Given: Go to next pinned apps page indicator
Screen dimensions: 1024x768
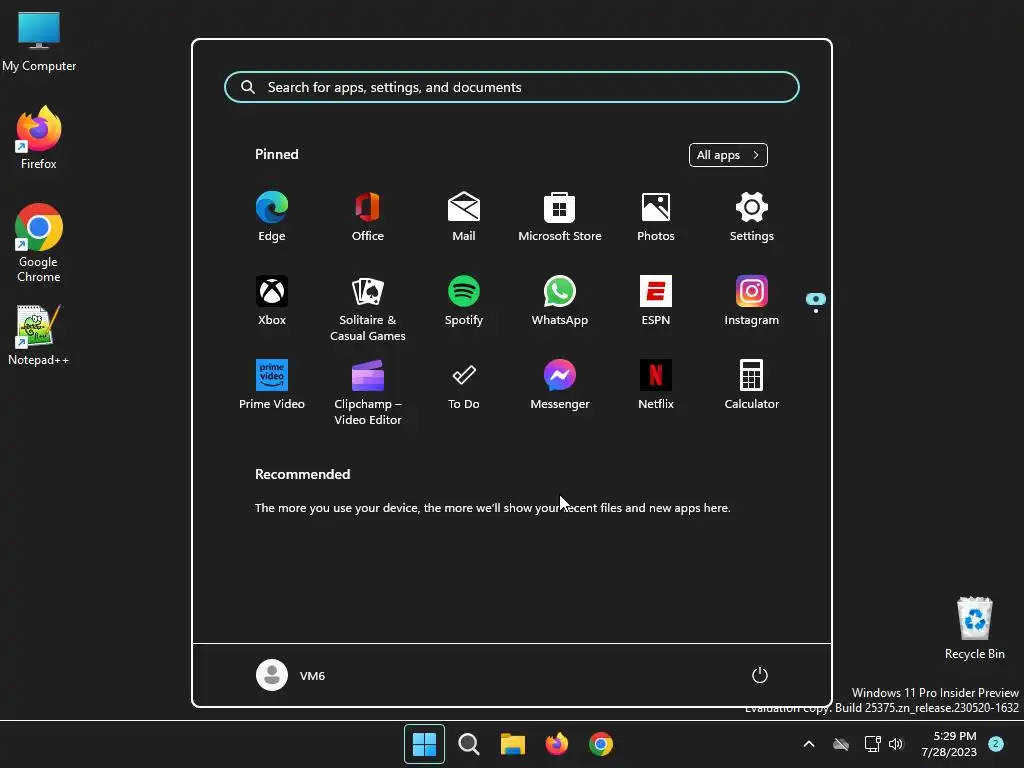Looking at the screenshot, I should [x=816, y=311].
